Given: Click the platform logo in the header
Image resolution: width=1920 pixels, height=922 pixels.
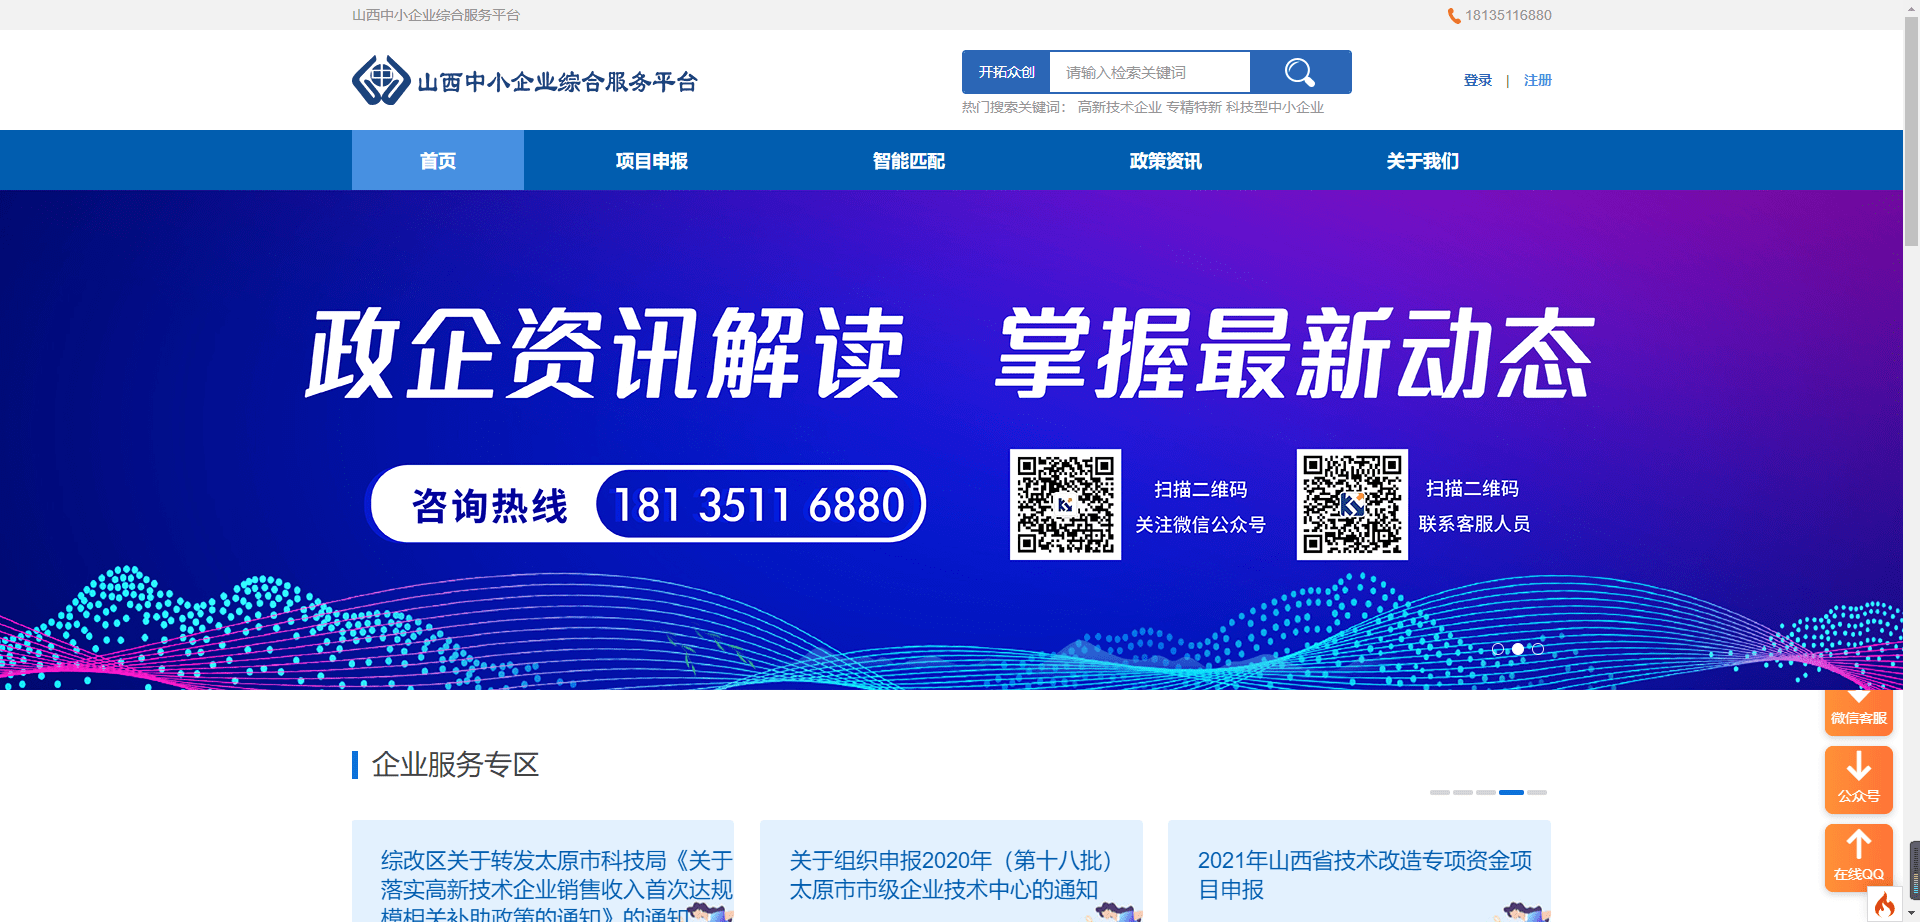Looking at the screenshot, I should (x=527, y=80).
